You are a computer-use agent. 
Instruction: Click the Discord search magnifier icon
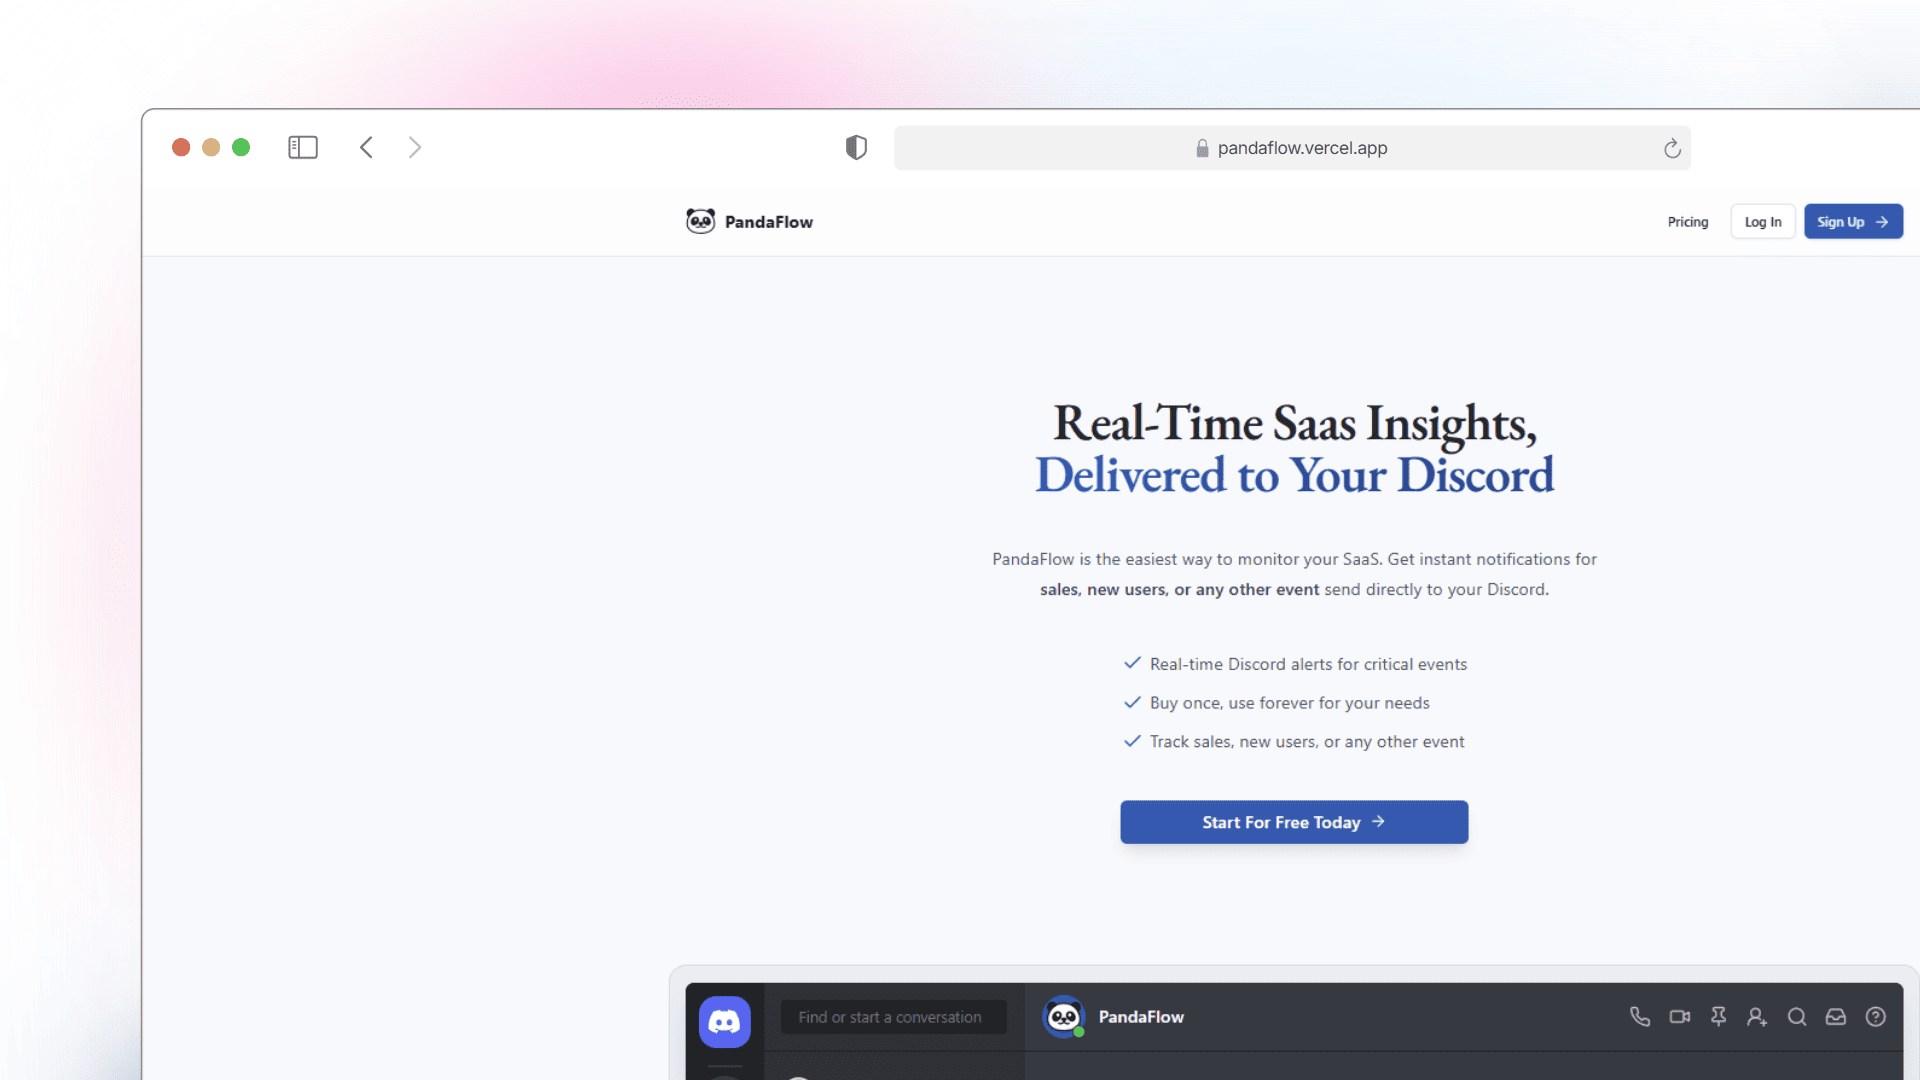pyautogui.click(x=1797, y=1017)
